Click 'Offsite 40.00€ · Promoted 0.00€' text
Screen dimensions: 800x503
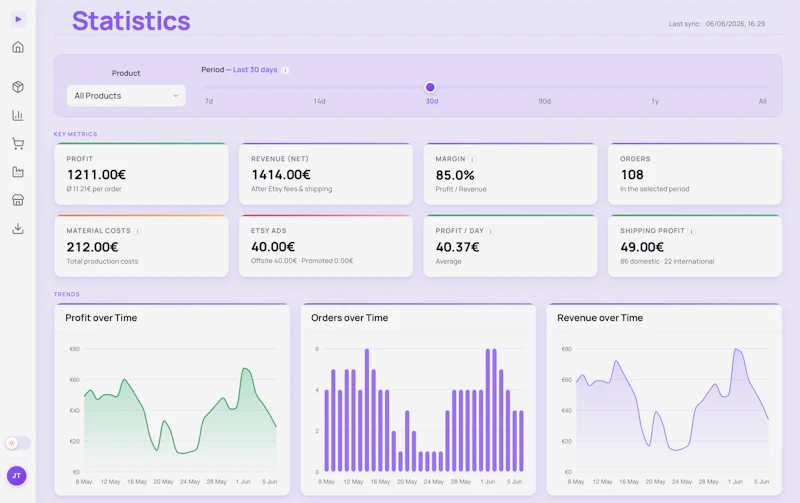click(302, 261)
